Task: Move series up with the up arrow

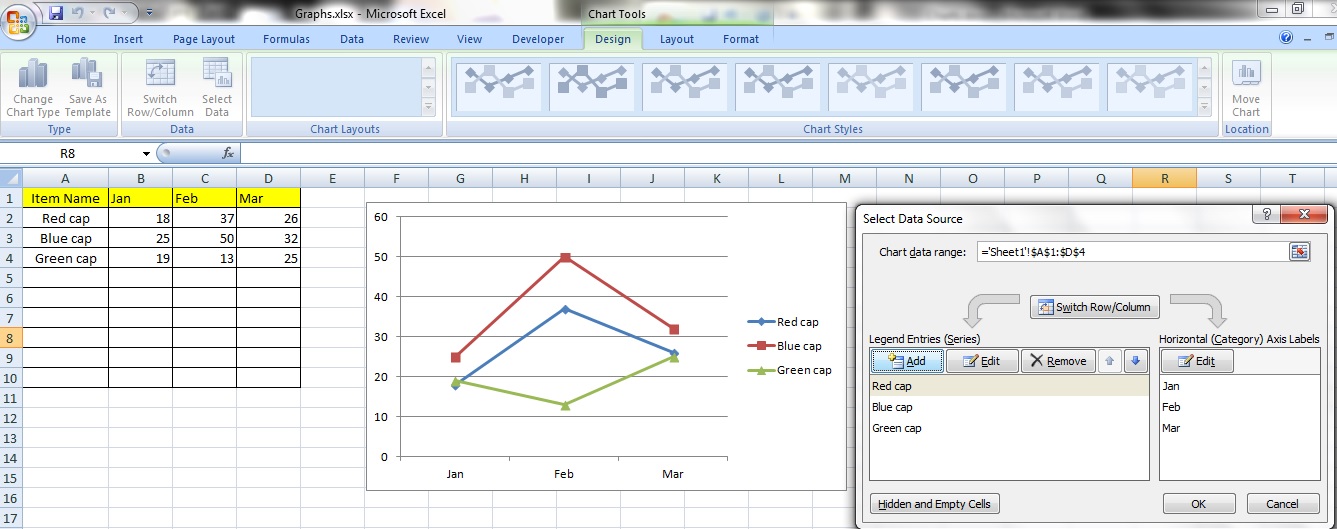Action: coord(1110,361)
